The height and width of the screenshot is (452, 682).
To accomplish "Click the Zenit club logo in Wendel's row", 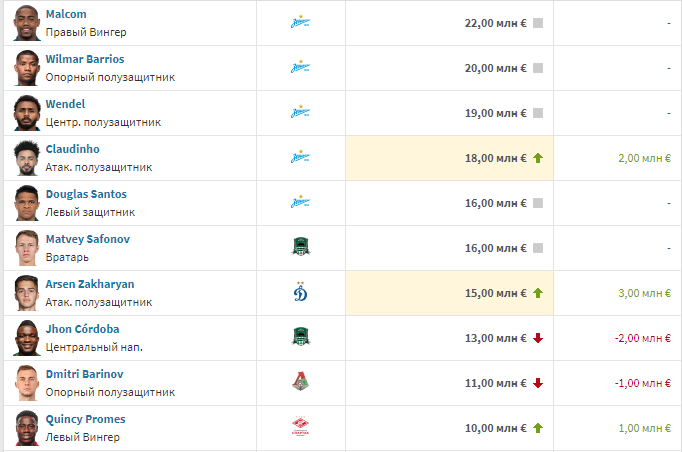I will tap(300, 113).
